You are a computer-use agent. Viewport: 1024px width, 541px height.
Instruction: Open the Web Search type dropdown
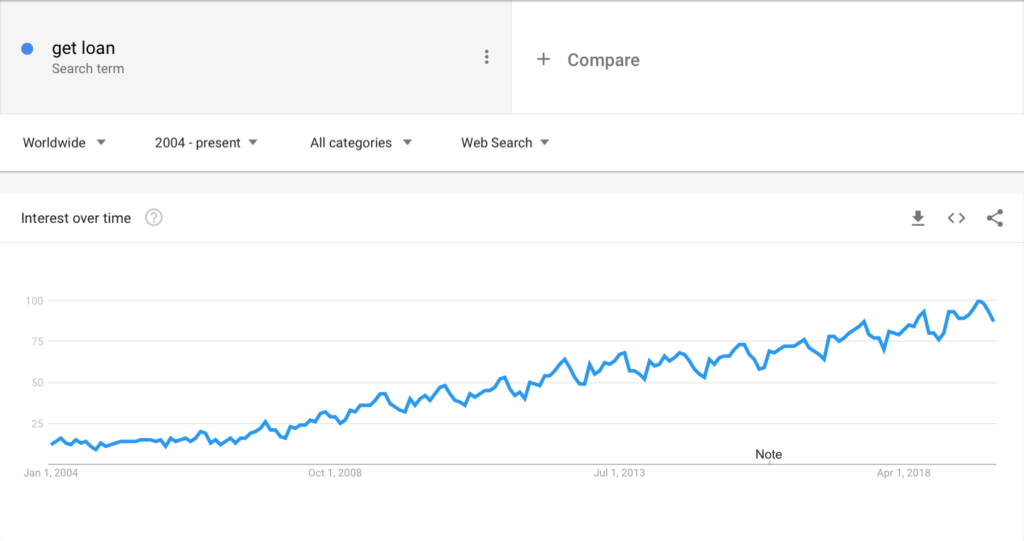(505, 142)
